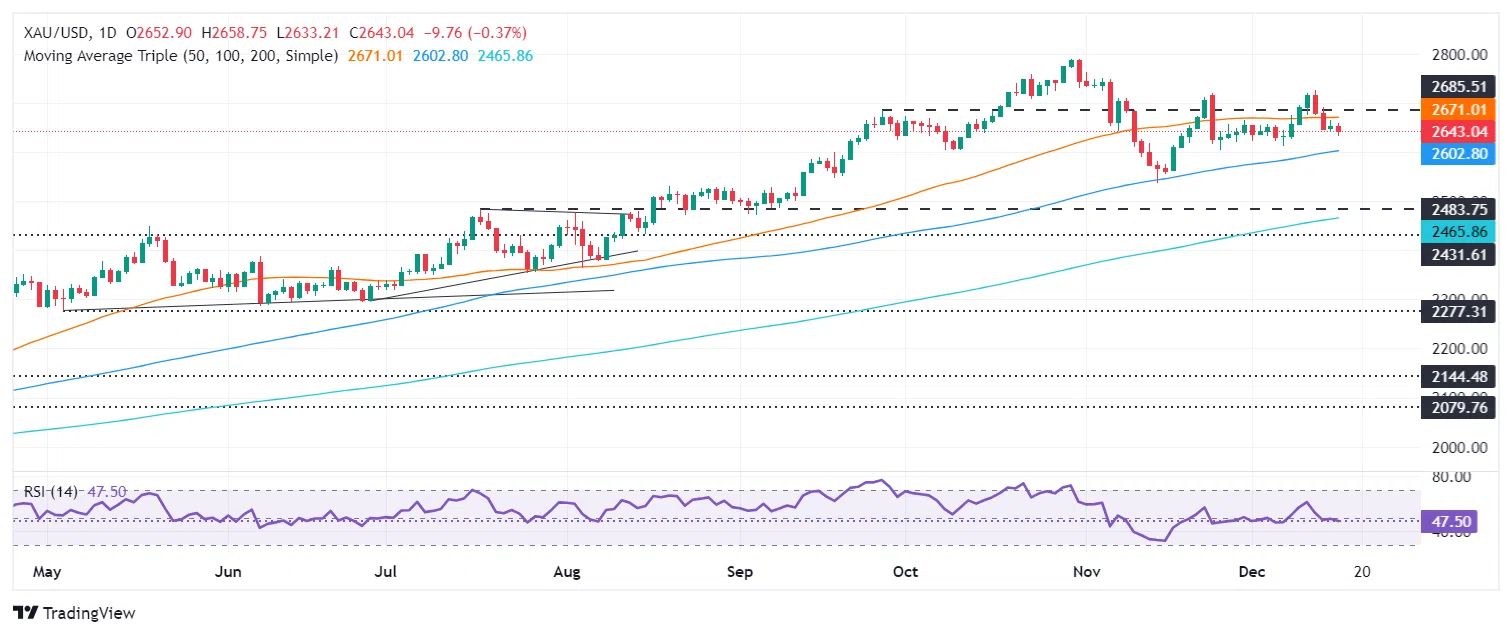Click the cyan 2465.86 price axis tag
Viewport: 1512px width, 636px height.
pos(1461,232)
